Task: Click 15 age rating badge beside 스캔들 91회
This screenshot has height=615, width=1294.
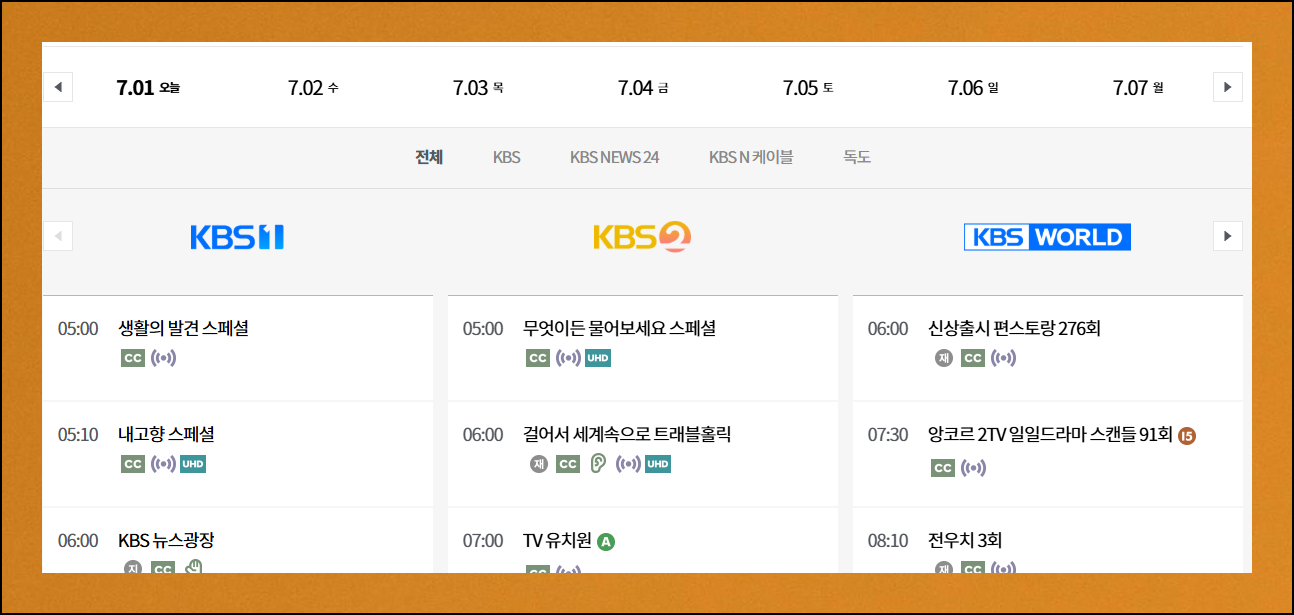Action: [x=1187, y=436]
